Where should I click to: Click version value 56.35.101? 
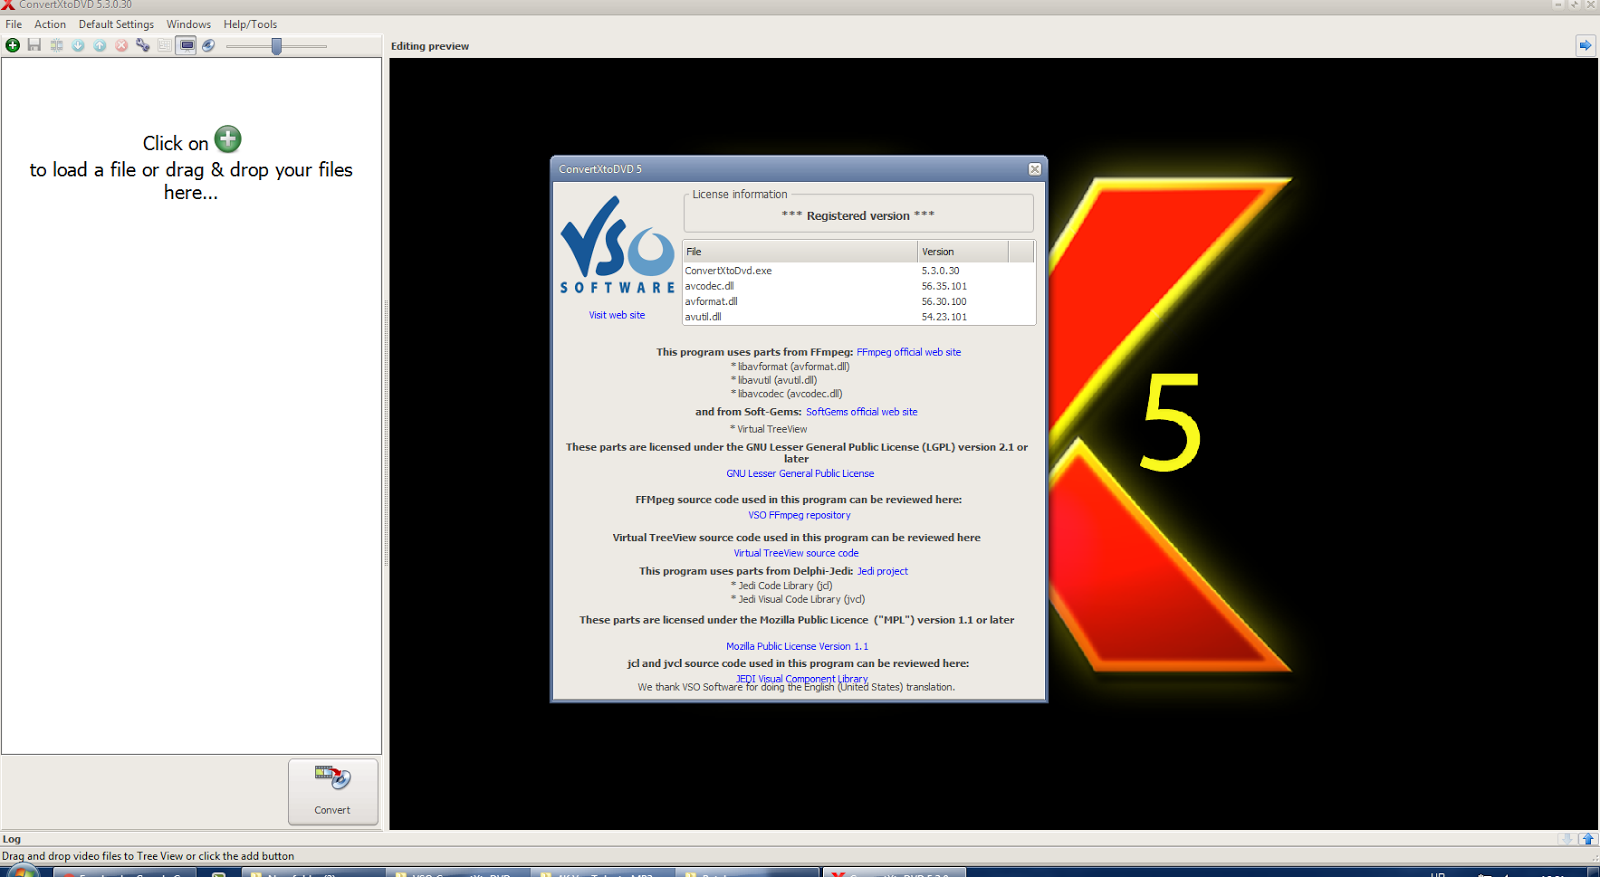click(x=944, y=286)
